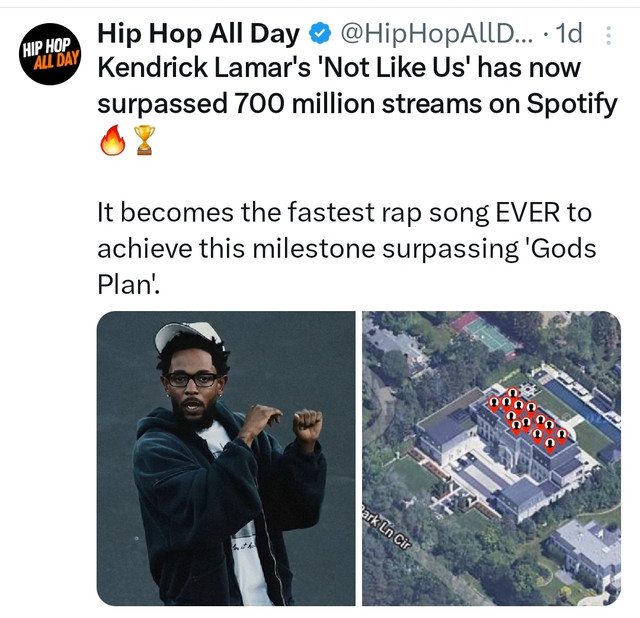Open the 1d timestamp link
Screen dimensions: 640x618
point(569,33)
